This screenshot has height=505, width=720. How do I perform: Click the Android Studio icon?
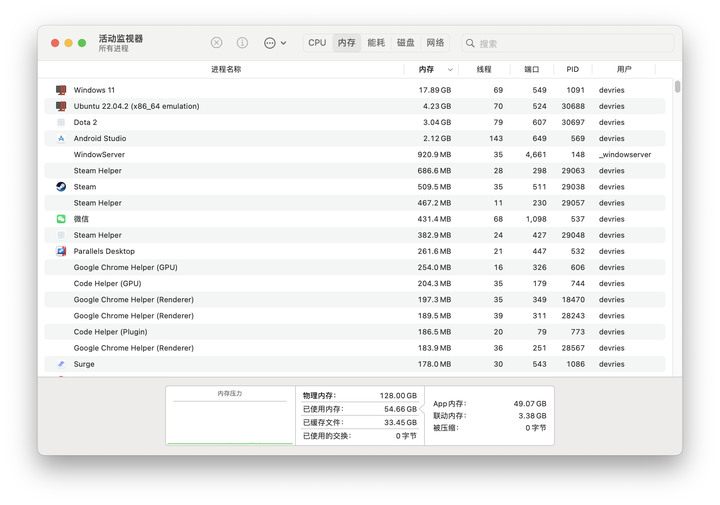(x=61, y=138)
